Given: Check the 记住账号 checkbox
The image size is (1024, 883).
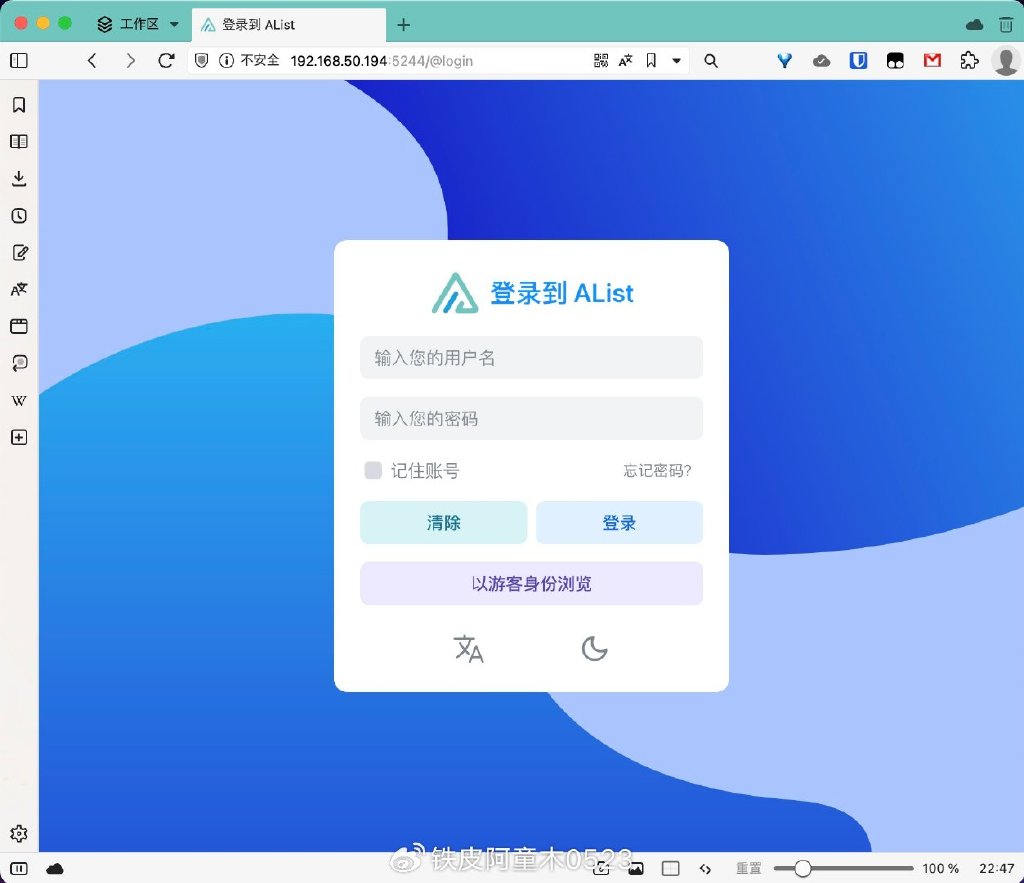Looking at the screenshot, I should (x=372, y=470).
